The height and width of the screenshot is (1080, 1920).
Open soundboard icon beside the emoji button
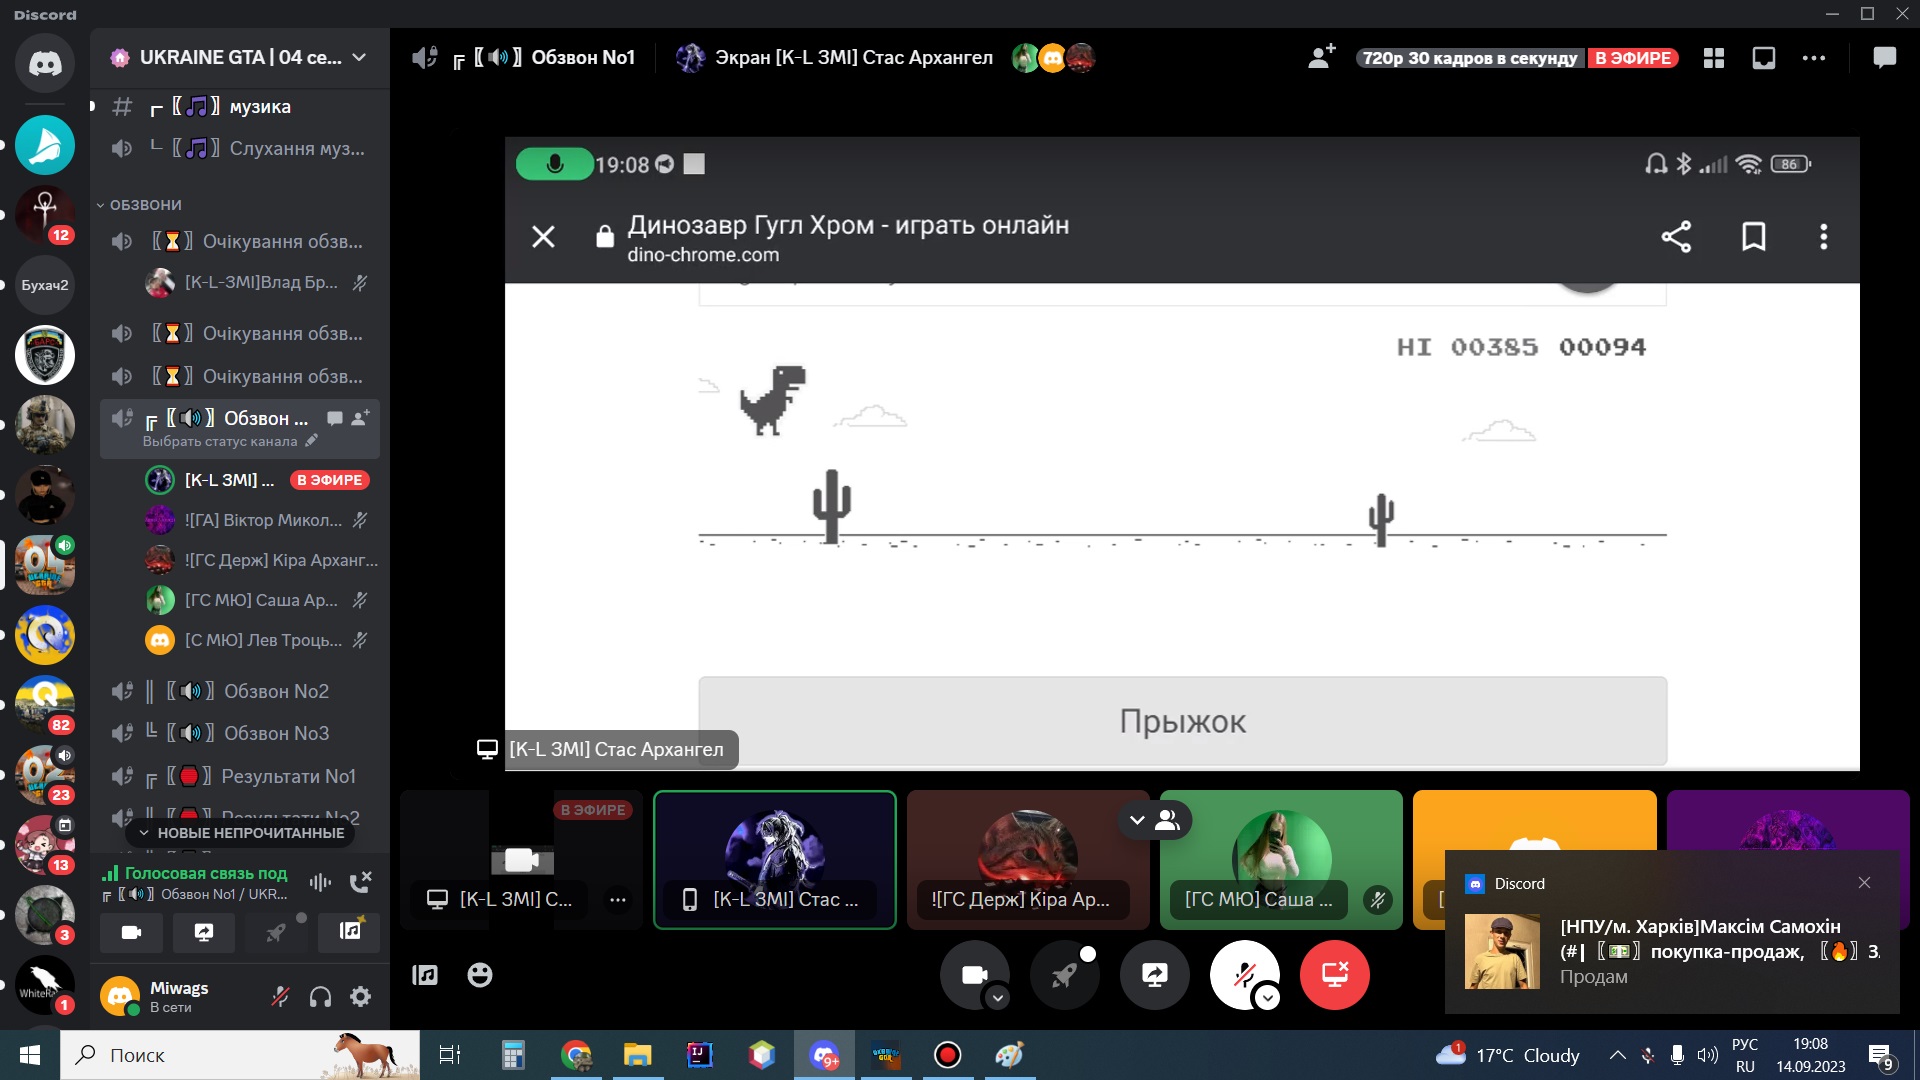425,975
